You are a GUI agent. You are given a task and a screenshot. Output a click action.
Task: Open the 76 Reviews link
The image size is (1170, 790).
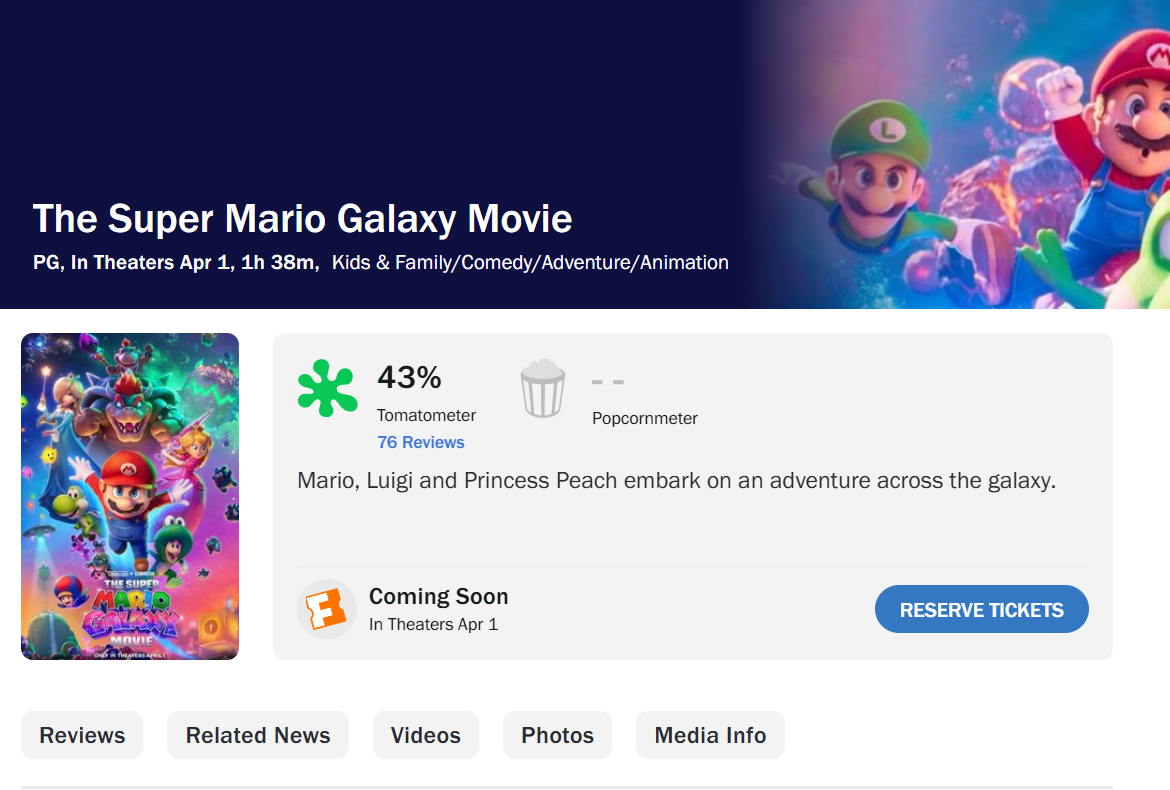coord(420,442)
